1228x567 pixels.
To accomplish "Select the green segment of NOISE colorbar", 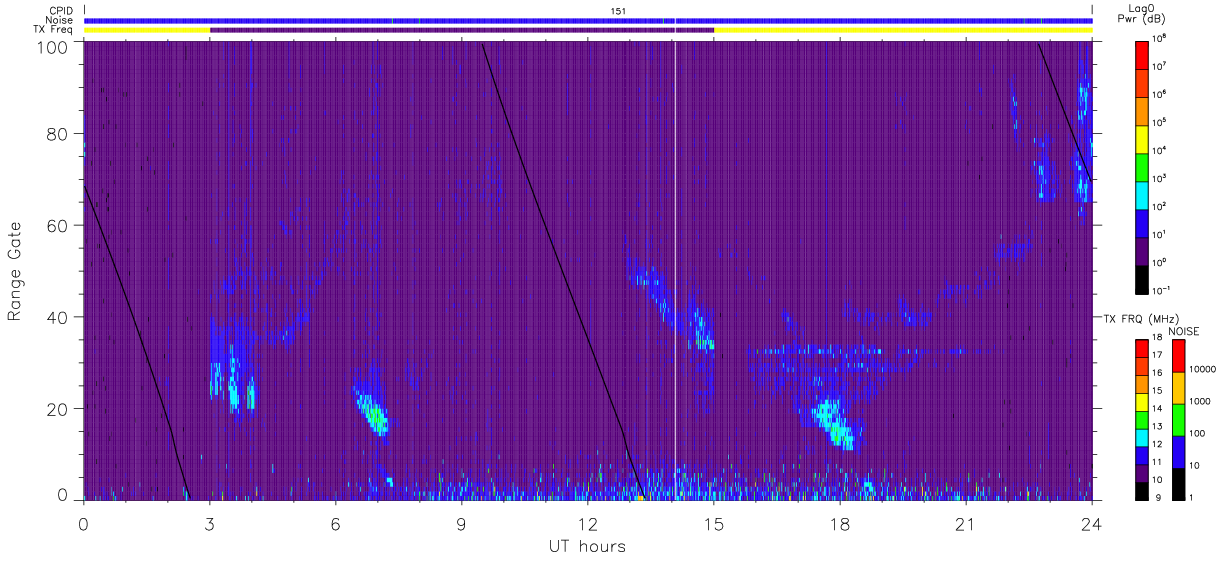I will [1177, 419].
